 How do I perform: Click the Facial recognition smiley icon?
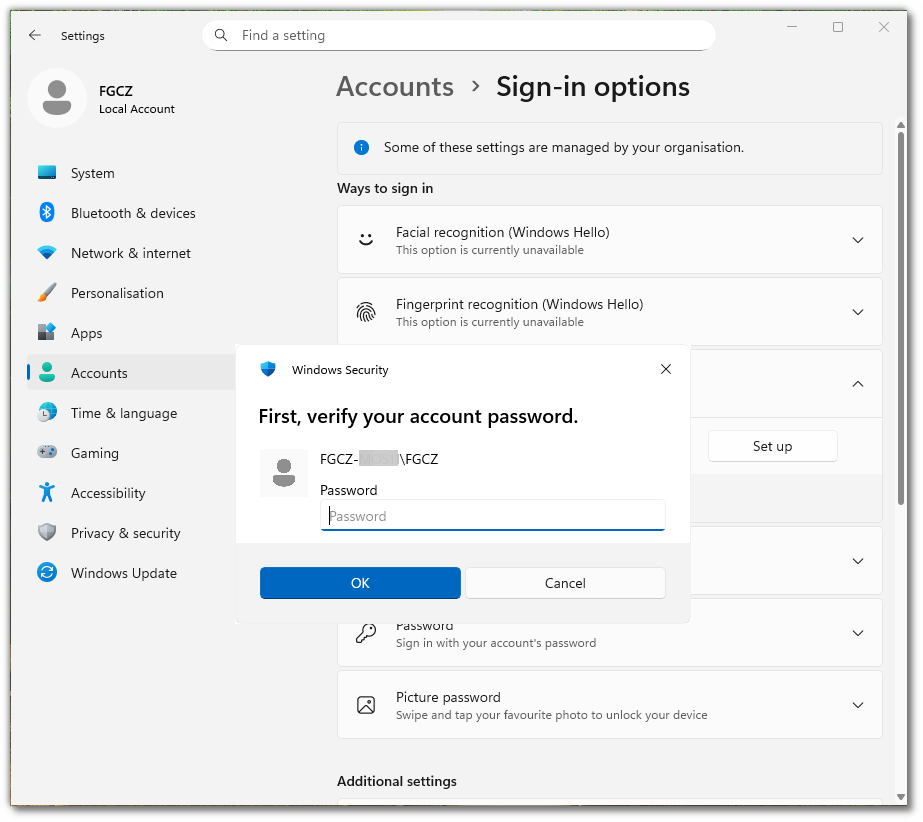tap(366, 240)
